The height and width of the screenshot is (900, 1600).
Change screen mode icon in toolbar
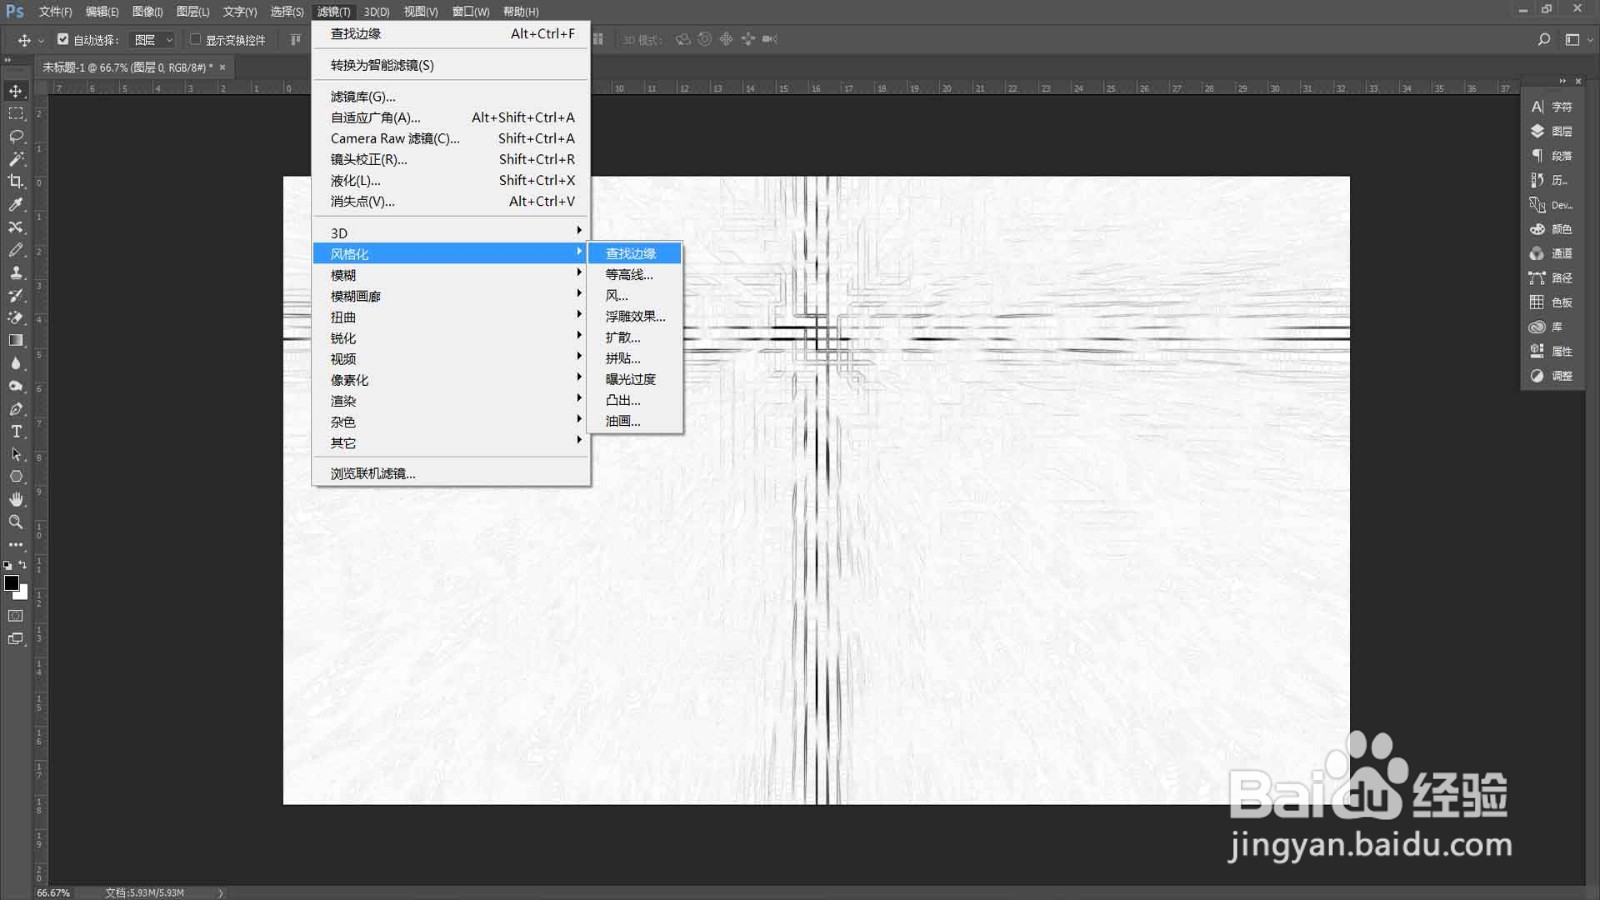(x=16, y=639)
